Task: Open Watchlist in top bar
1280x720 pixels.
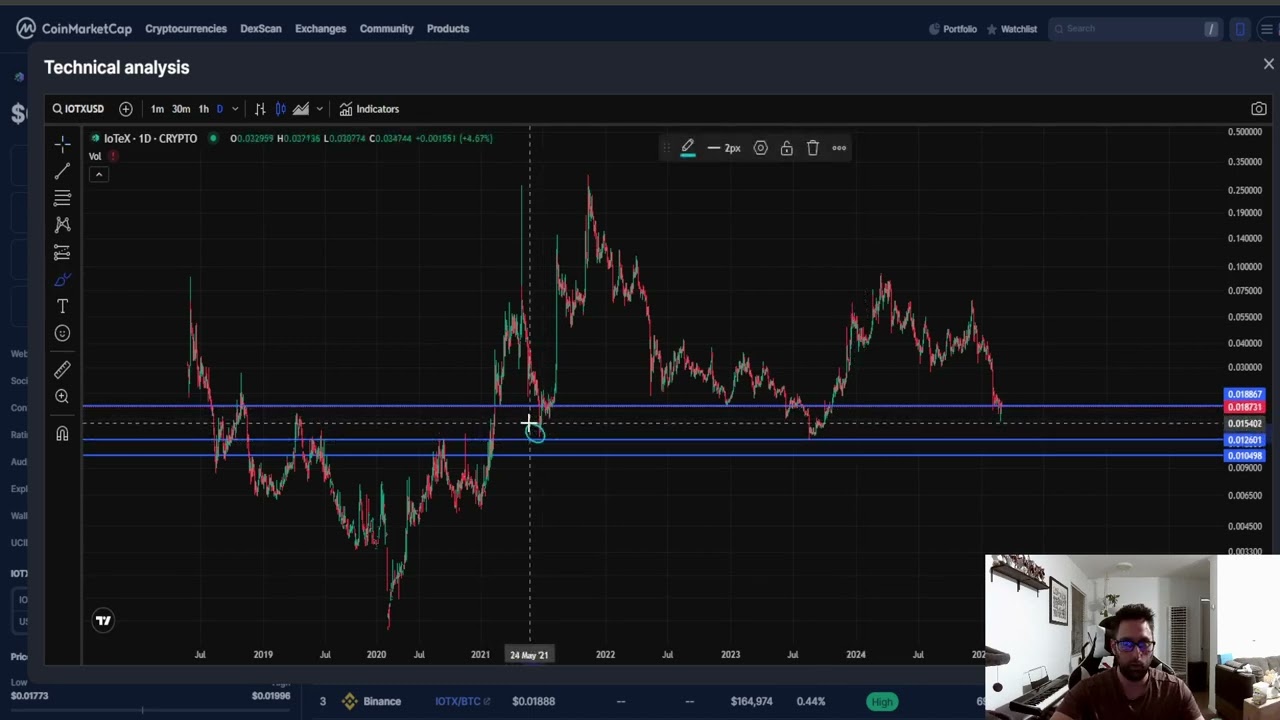Action: (1011, 29)
